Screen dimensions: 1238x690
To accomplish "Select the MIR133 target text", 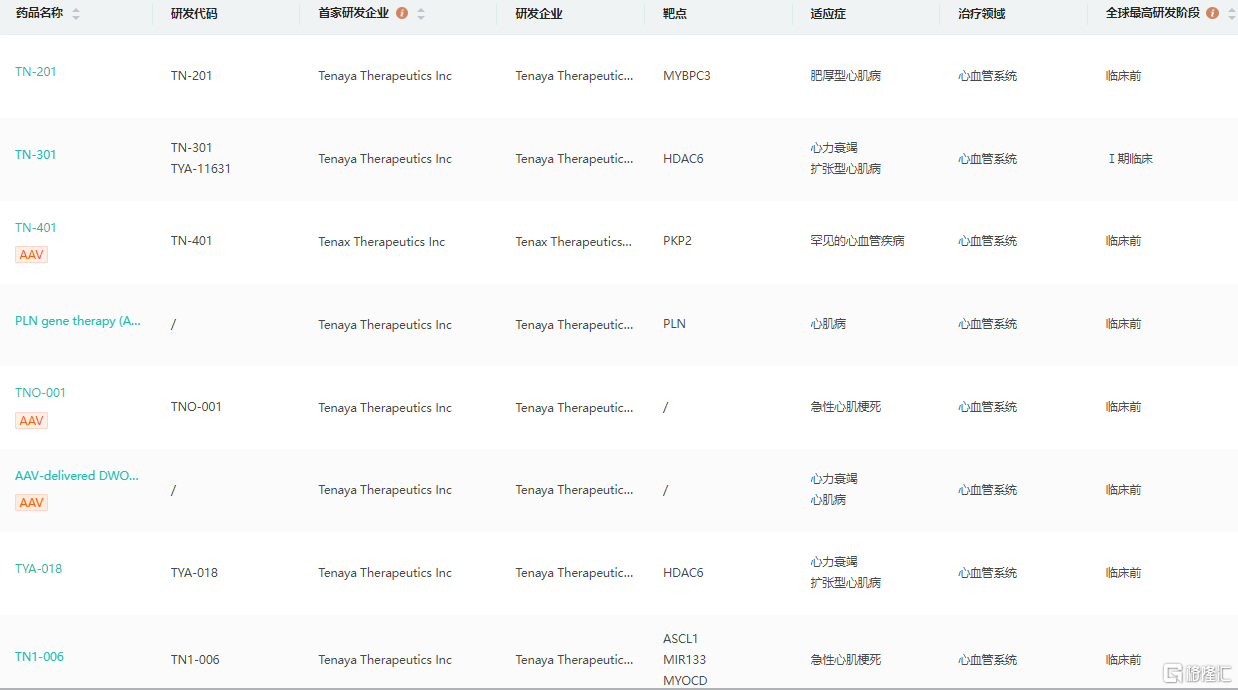I will [684, 660].
